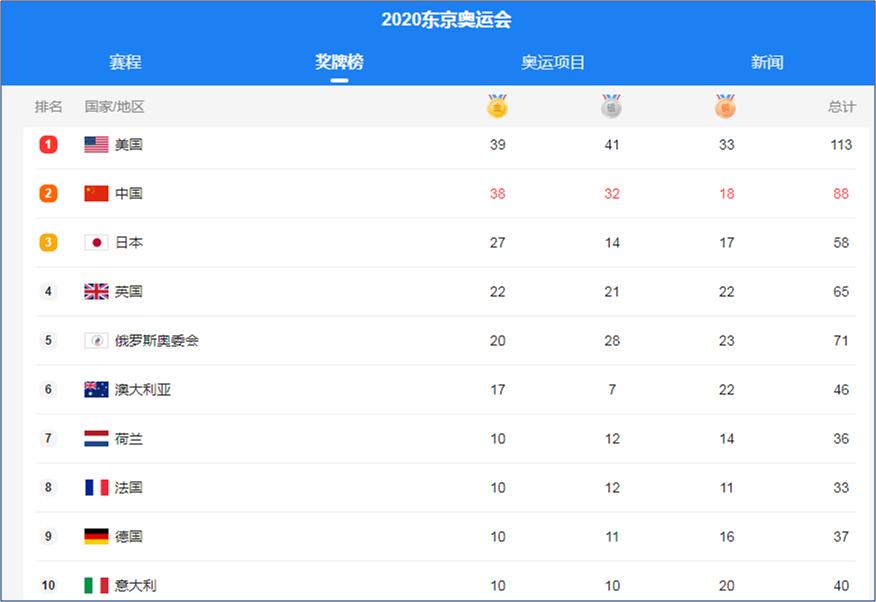The image size is (876, 602).
Task: Click the Australia flag icon
Action: coord(96,390)
